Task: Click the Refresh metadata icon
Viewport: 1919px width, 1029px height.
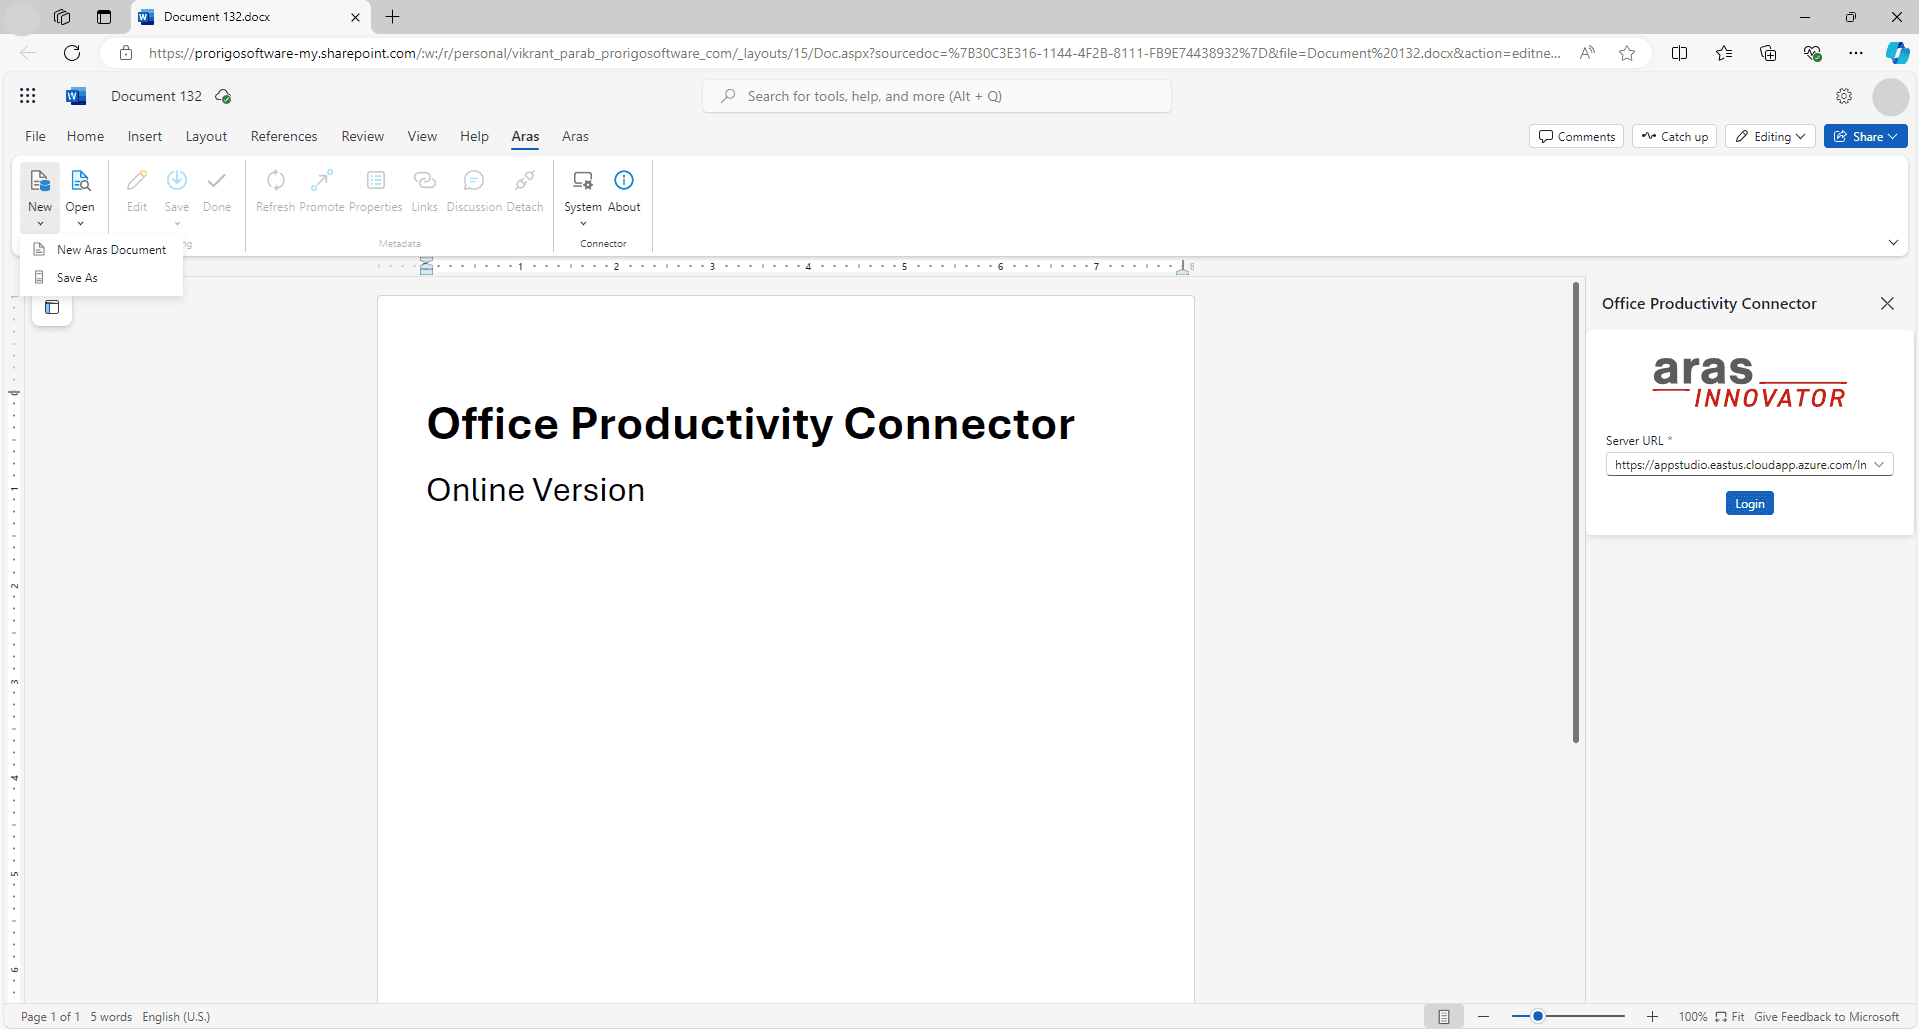Action: pyautogui.click(x=276, y=181)
